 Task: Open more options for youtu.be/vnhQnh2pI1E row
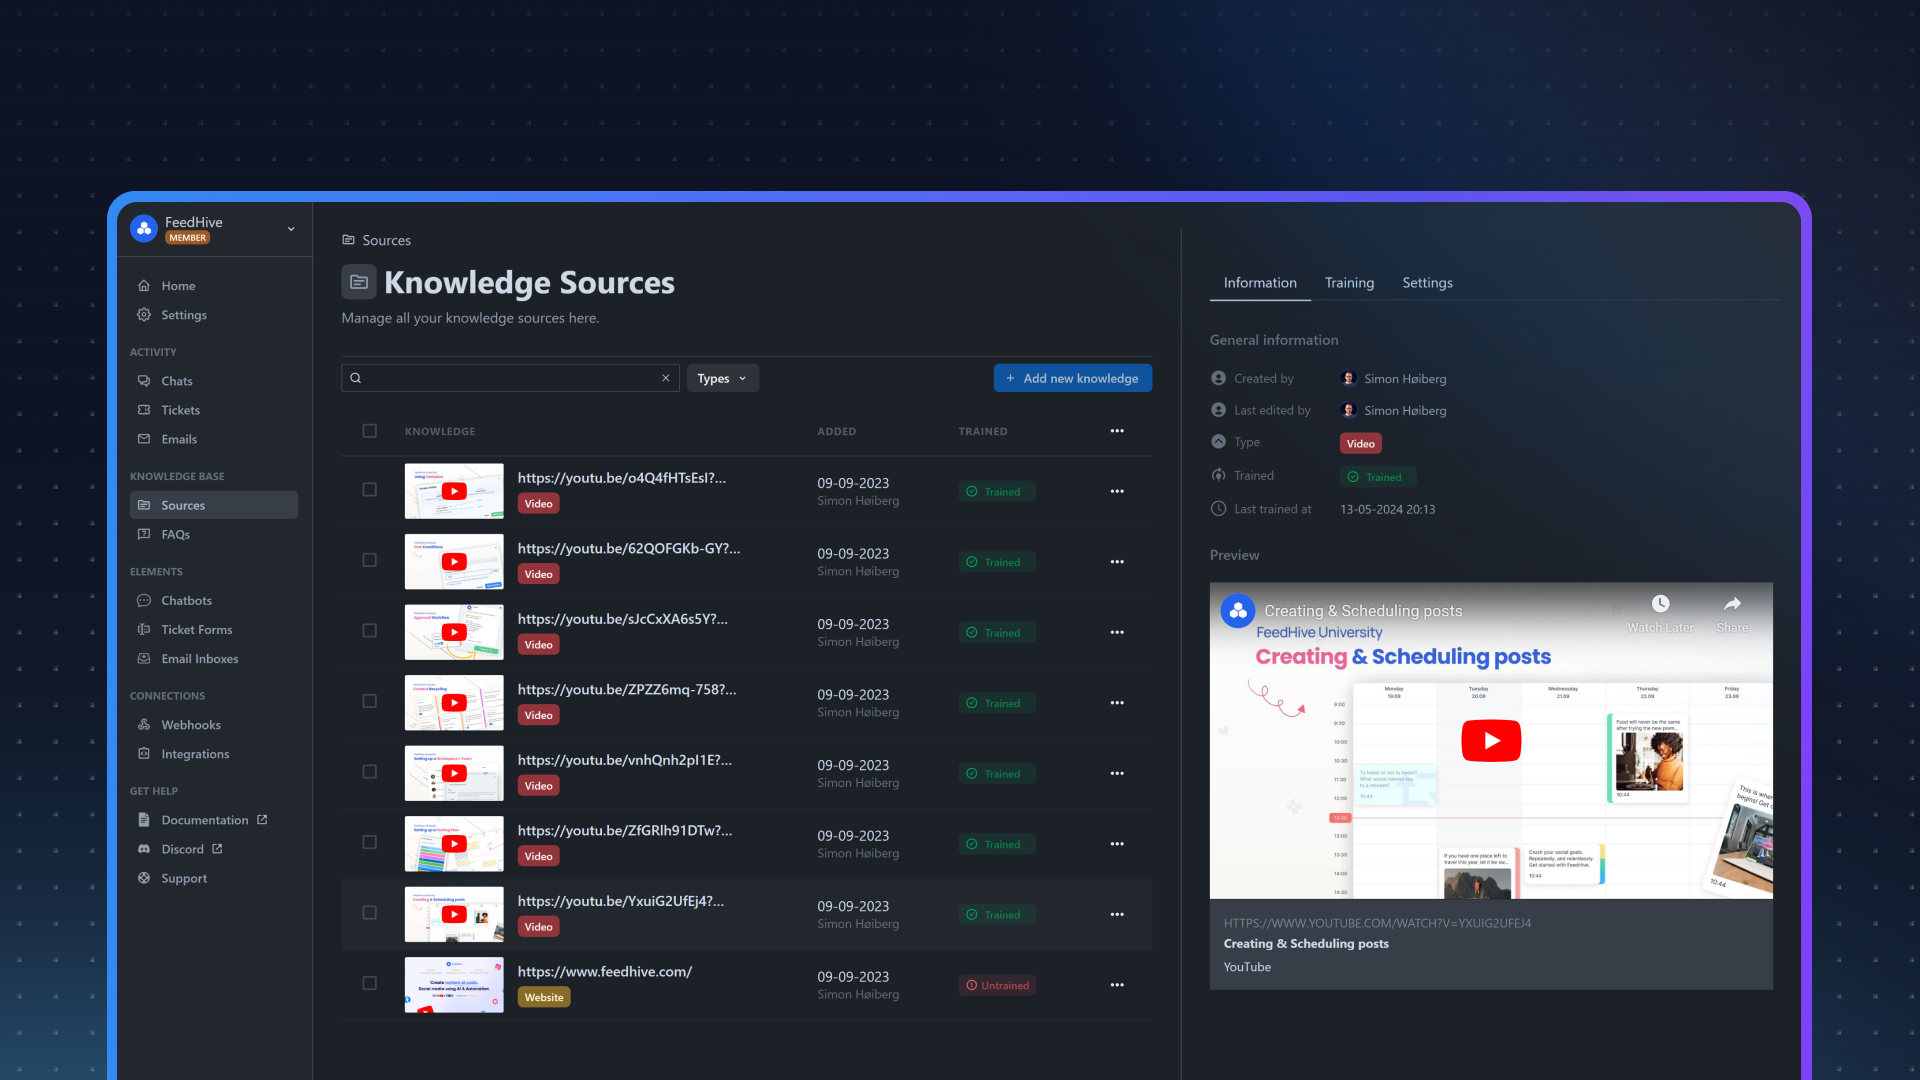tap(1117, 773)
